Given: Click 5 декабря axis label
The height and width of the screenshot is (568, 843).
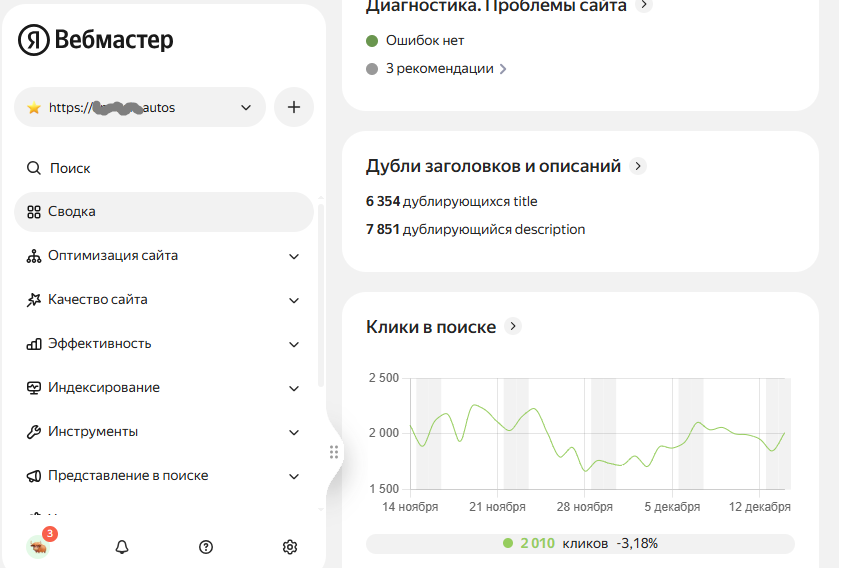Looking at the screenshot, I should [672, 507].
